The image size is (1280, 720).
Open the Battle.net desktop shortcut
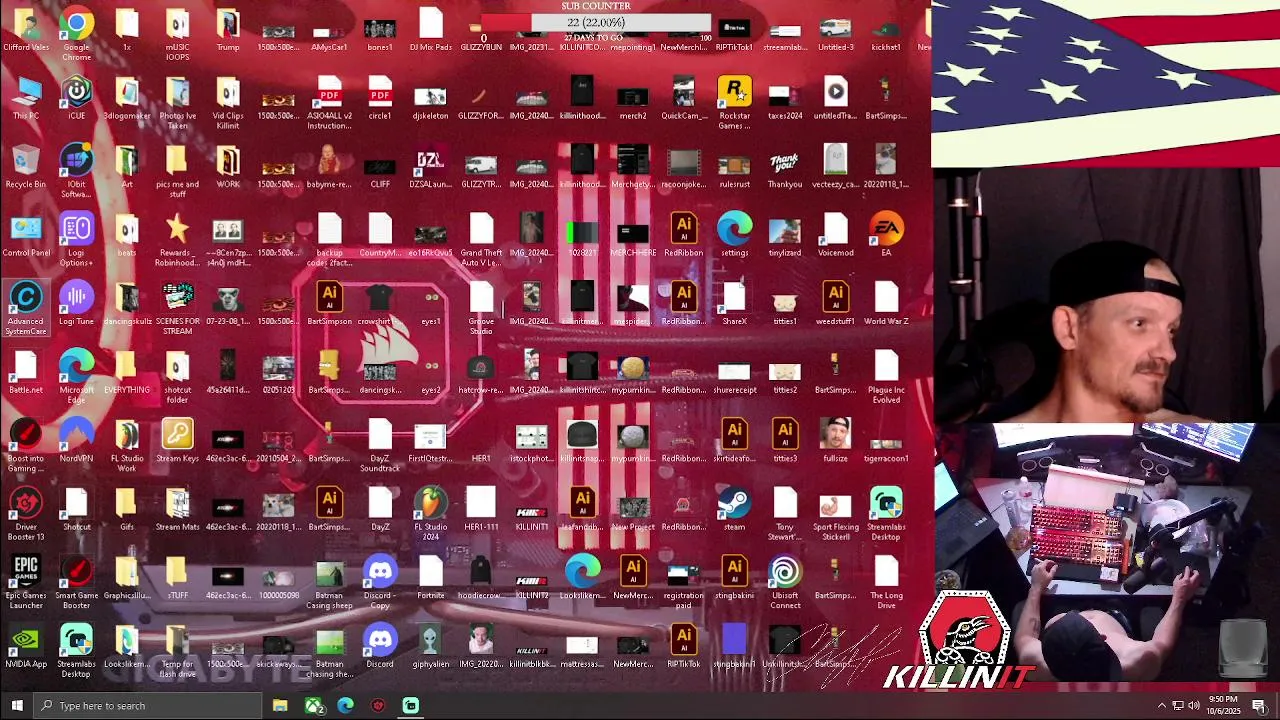coord(26,373)
